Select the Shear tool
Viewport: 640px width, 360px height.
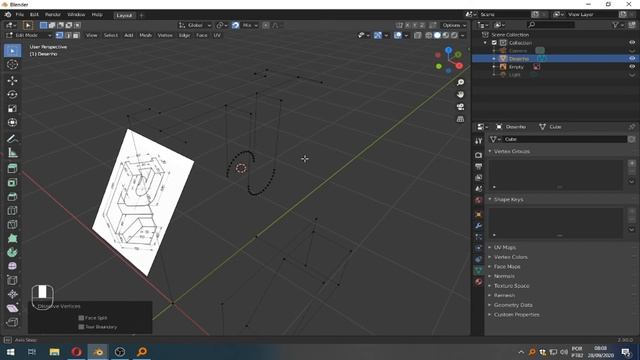pyautogui.click(x=12, y=308)
